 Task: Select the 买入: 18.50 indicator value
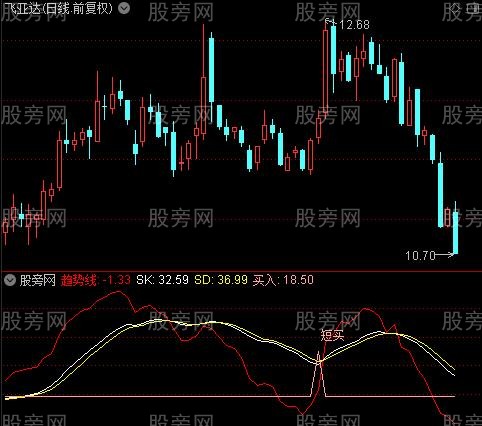[x=283, y=280]
